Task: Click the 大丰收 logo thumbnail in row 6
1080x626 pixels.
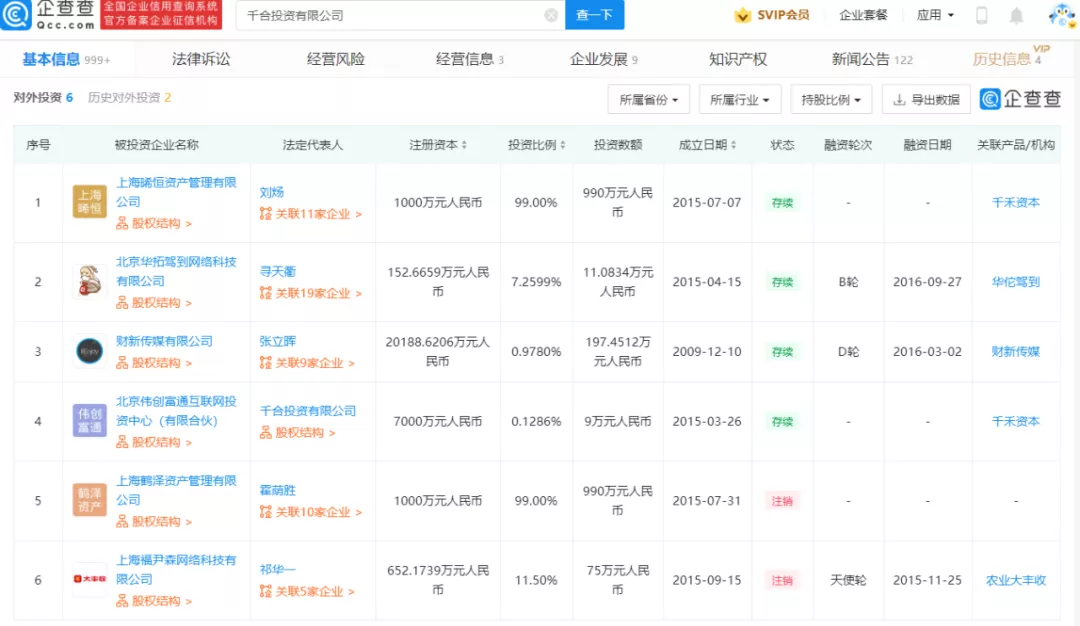Action: coord(90,579)
